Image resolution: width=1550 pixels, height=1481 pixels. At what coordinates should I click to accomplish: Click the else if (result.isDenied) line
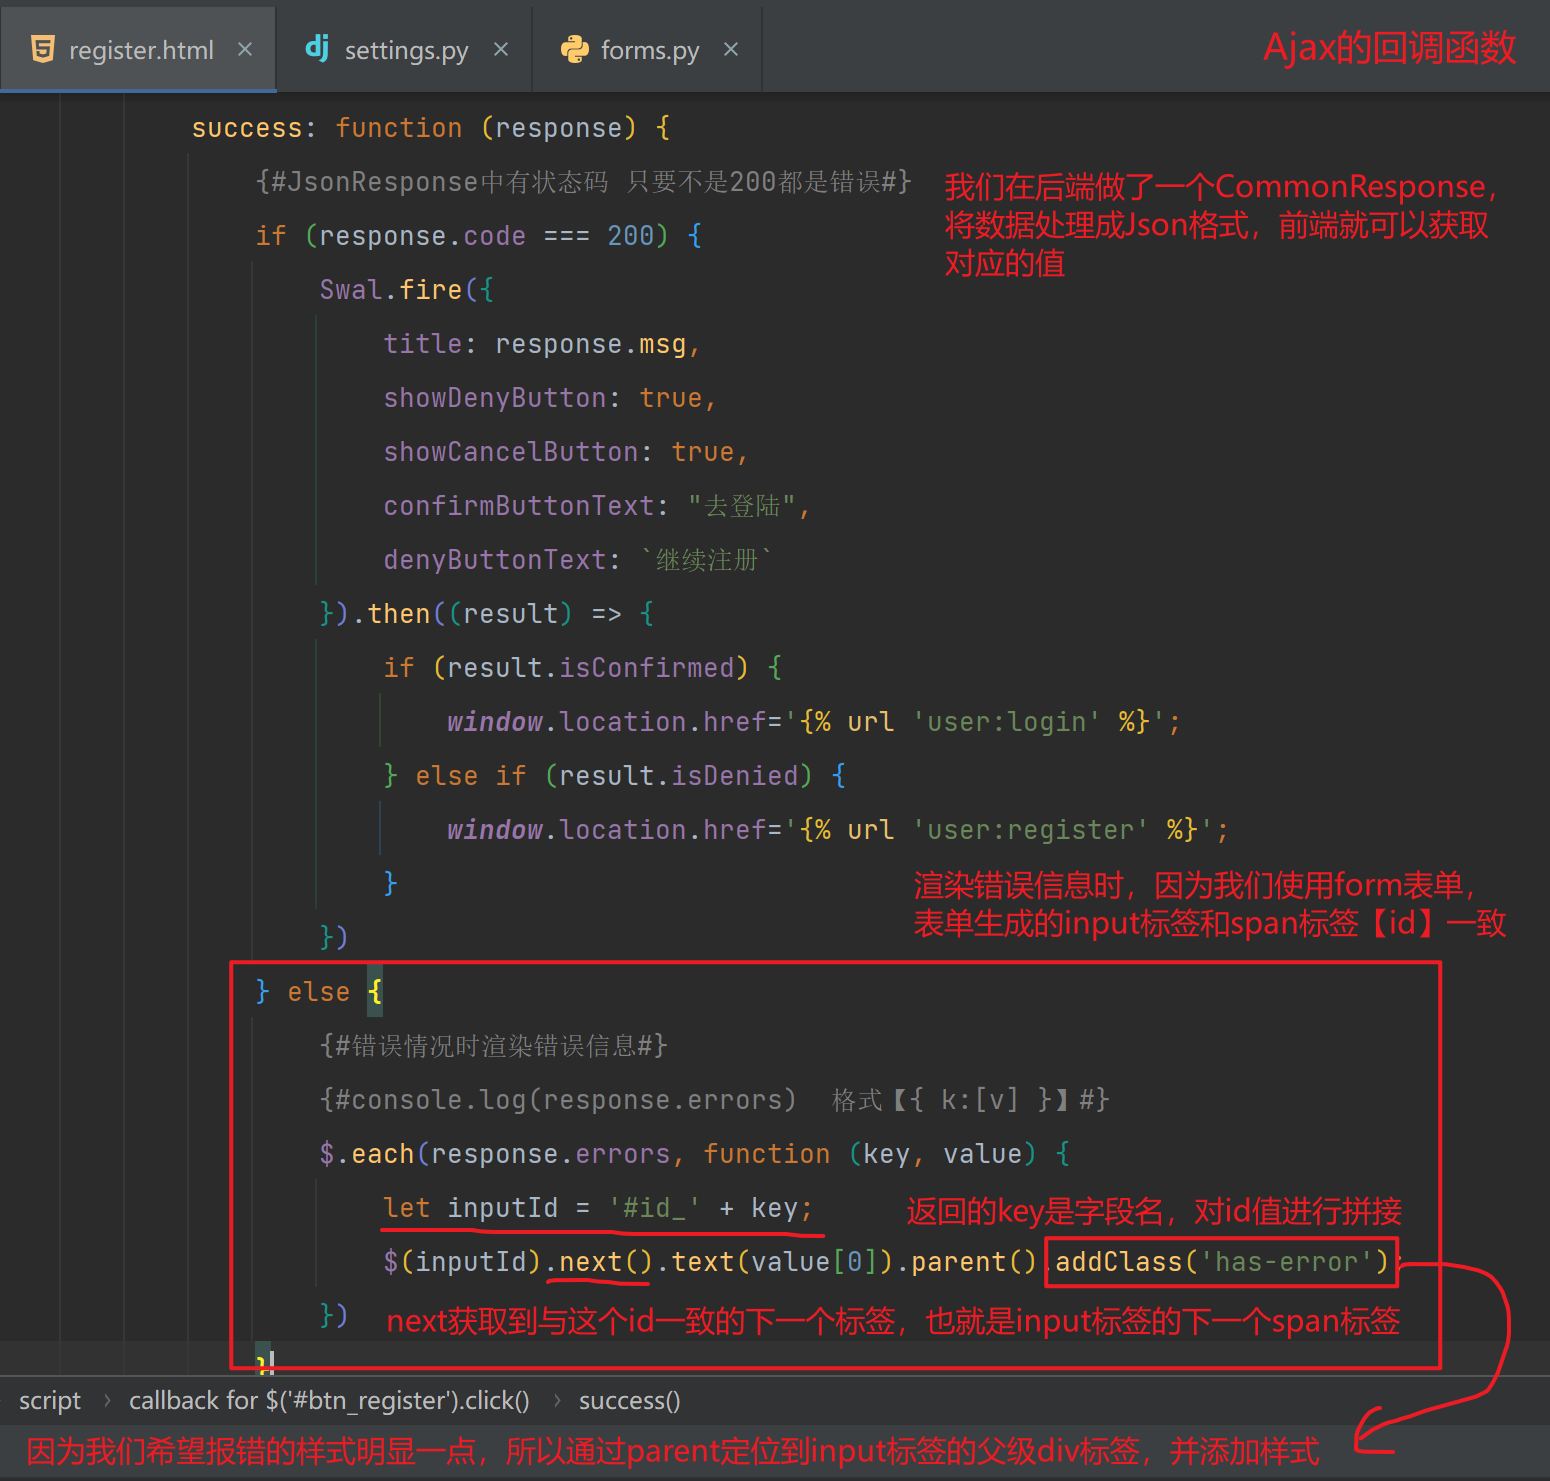pyautogui.click(x=615, y=776)
